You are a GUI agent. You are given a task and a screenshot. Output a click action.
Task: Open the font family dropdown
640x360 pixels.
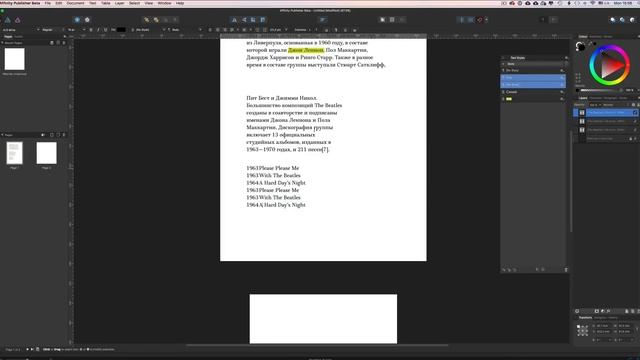click(x=21, y=30)
